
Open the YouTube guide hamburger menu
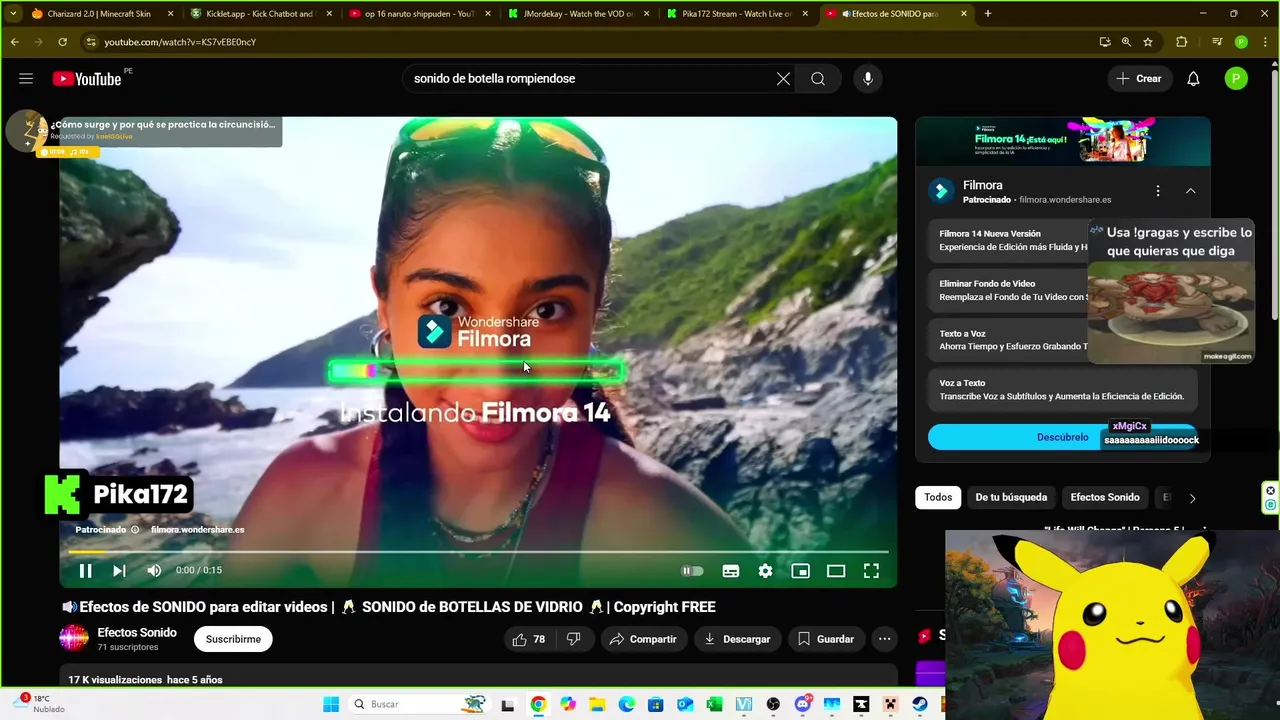point(26,79)
